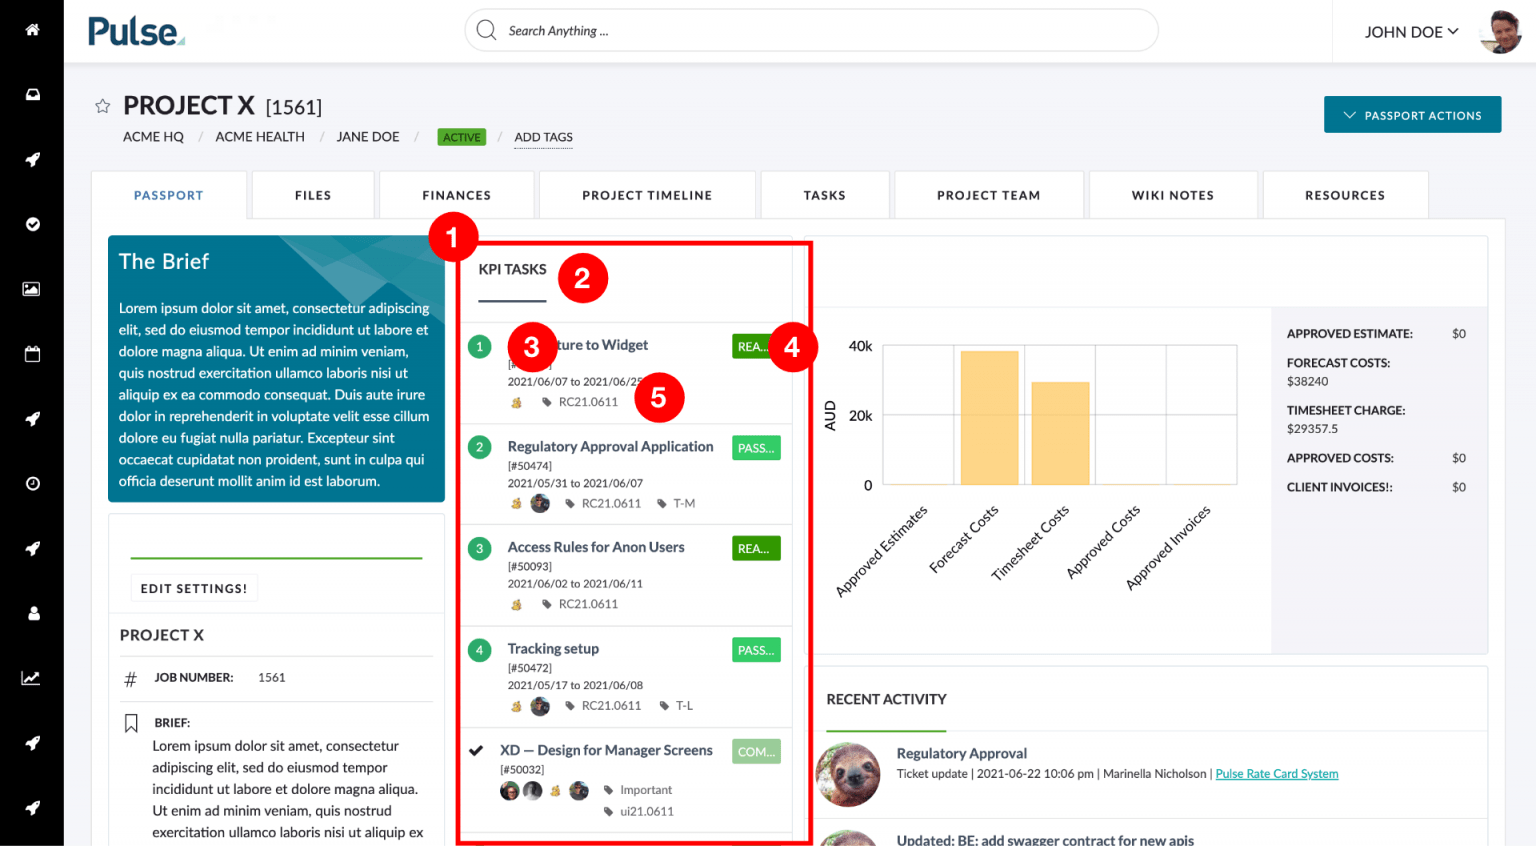Click the clock history icon in the sidebar

tap(32, 483)
